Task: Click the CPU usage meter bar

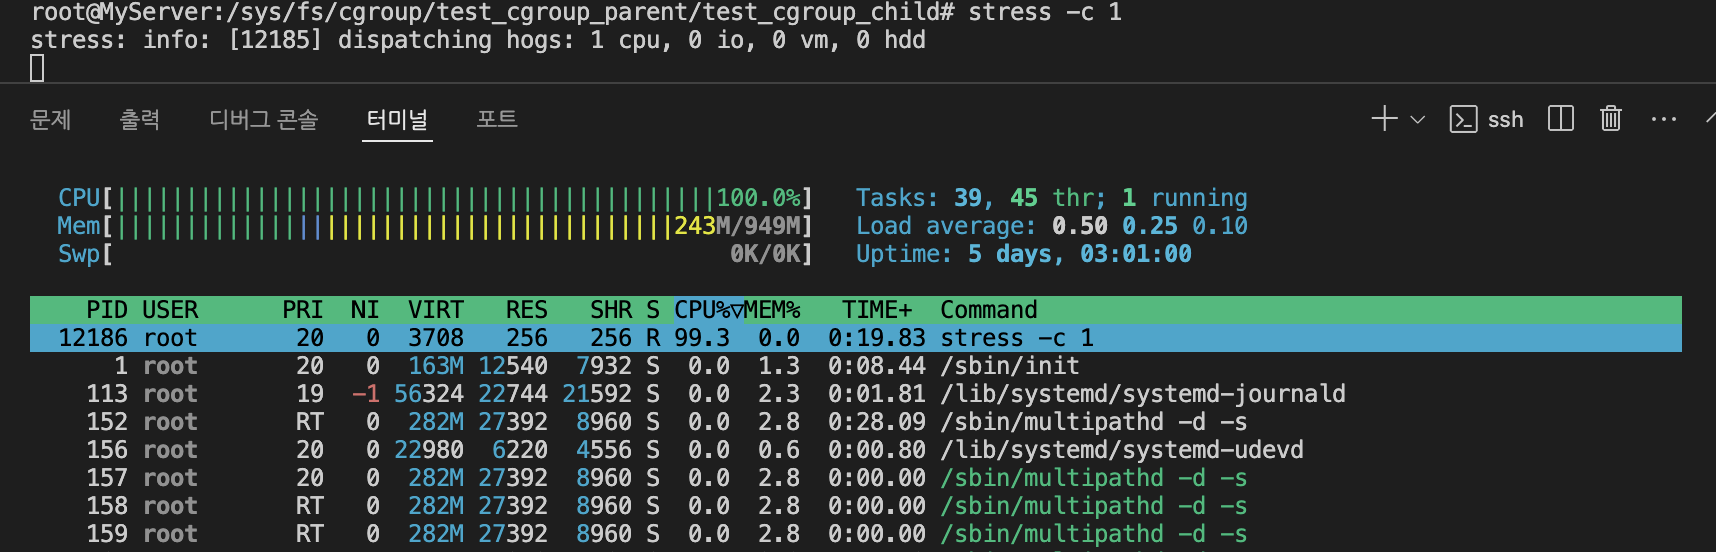Action: click(x=435, y=198)
